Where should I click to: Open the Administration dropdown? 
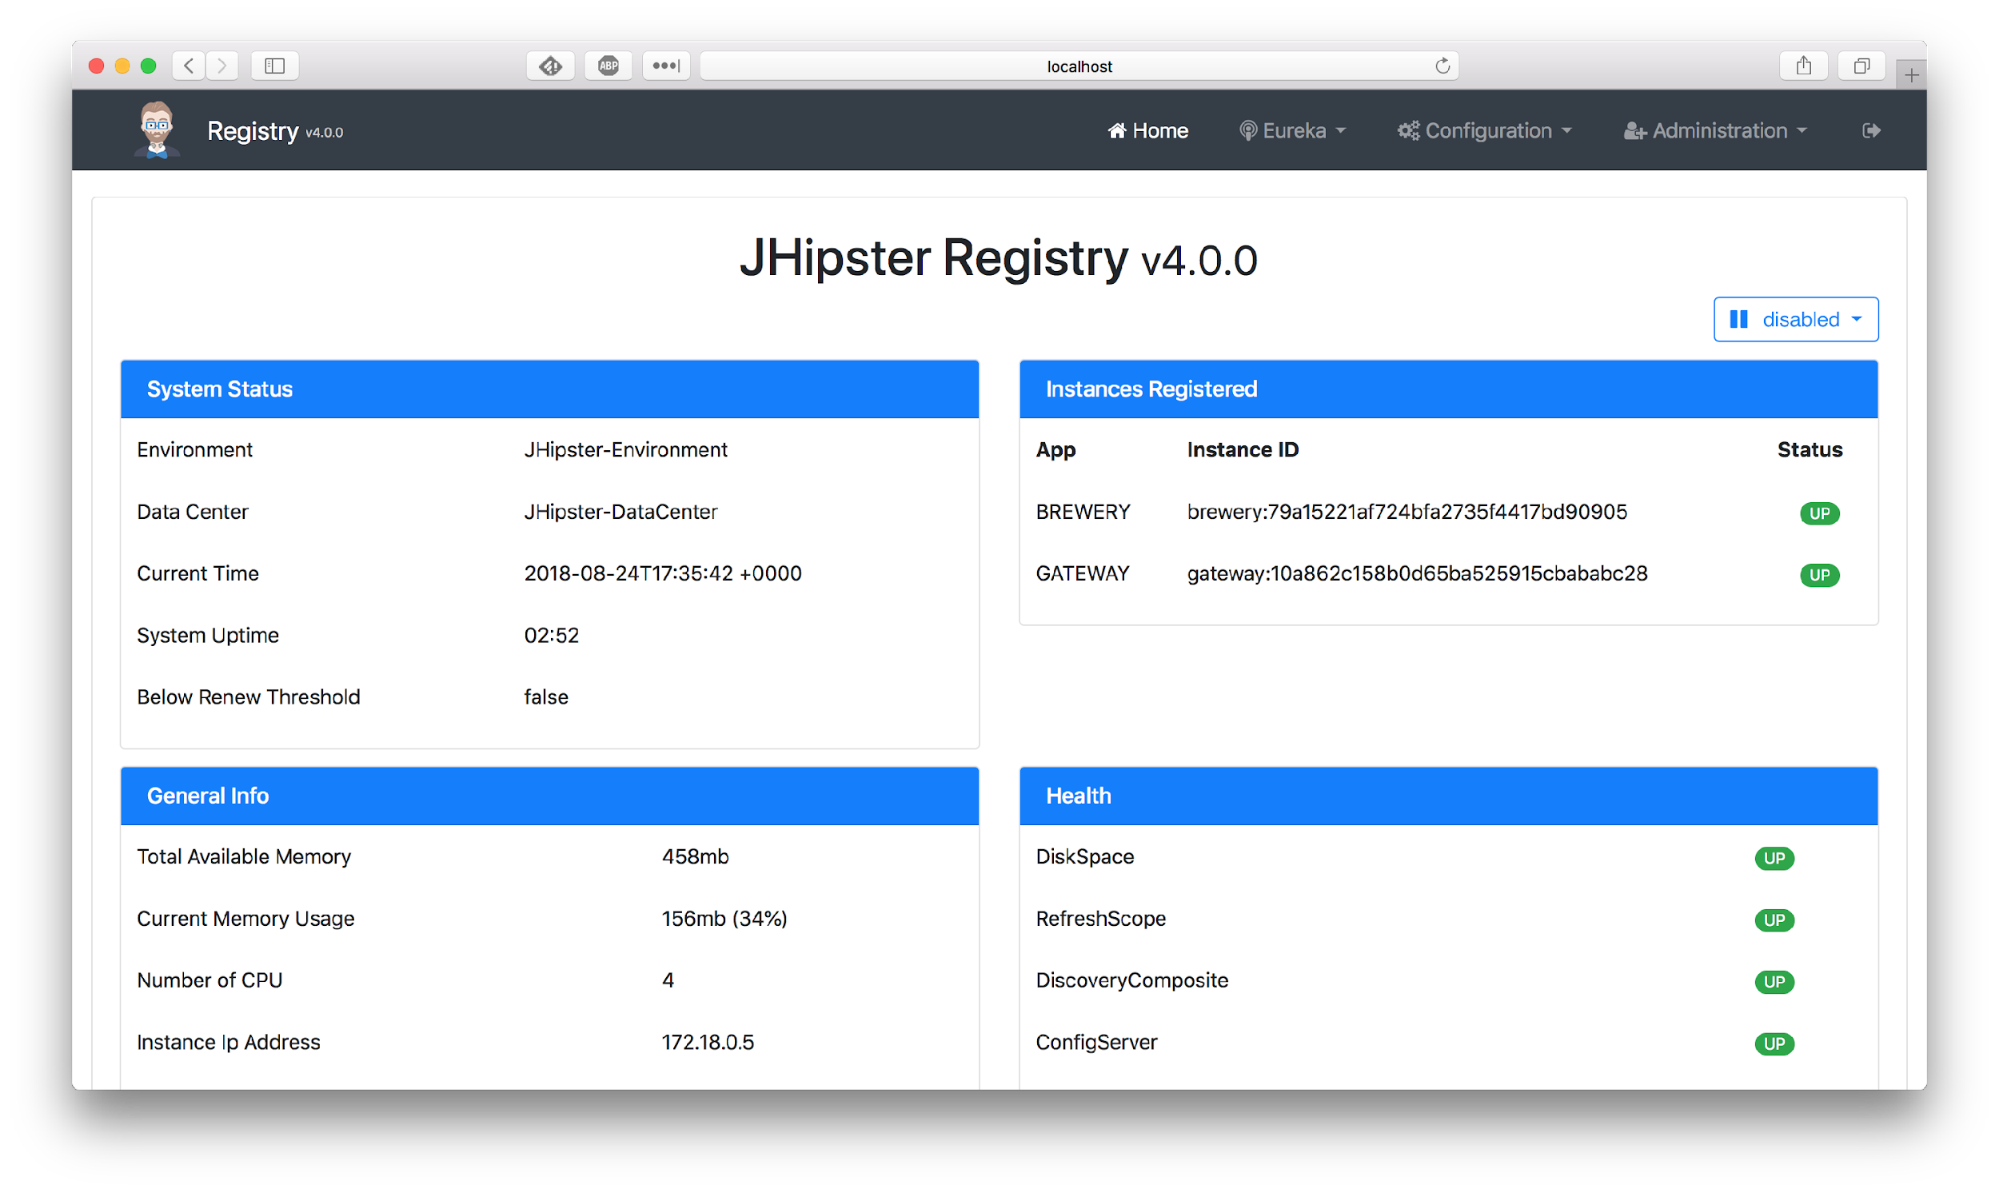coord(1714,130)
